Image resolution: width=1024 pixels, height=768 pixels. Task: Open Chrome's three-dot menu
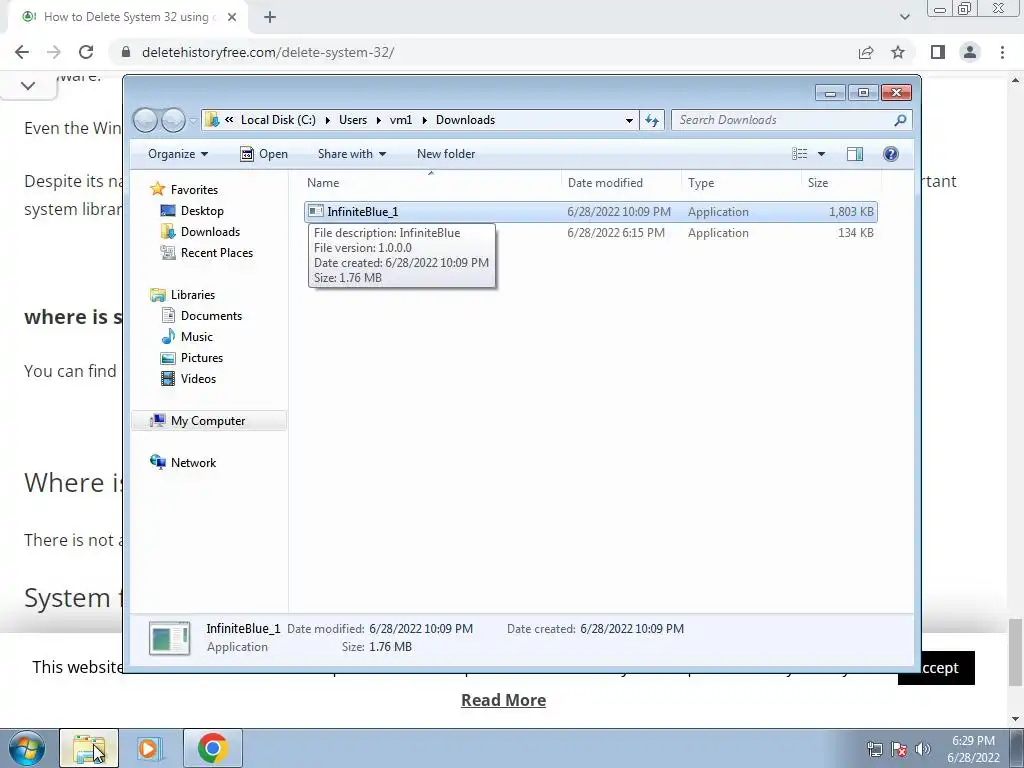1002,52
